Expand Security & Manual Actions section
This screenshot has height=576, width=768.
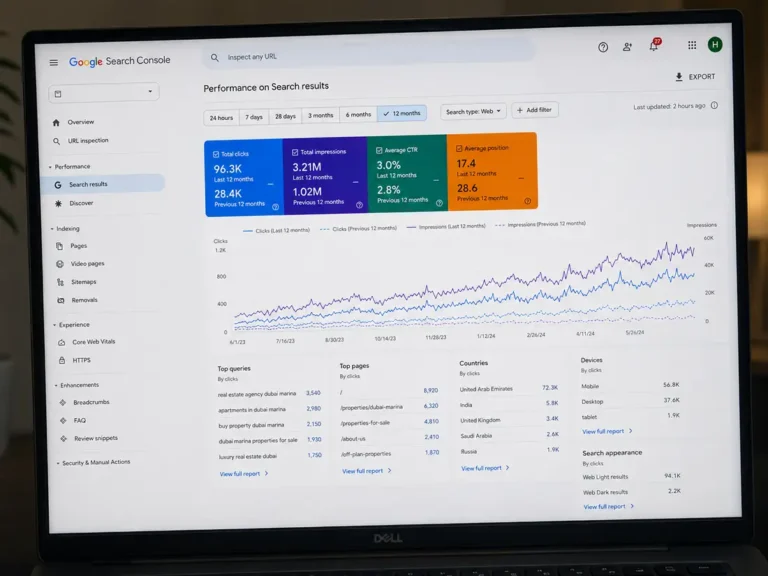coord(58,463)
